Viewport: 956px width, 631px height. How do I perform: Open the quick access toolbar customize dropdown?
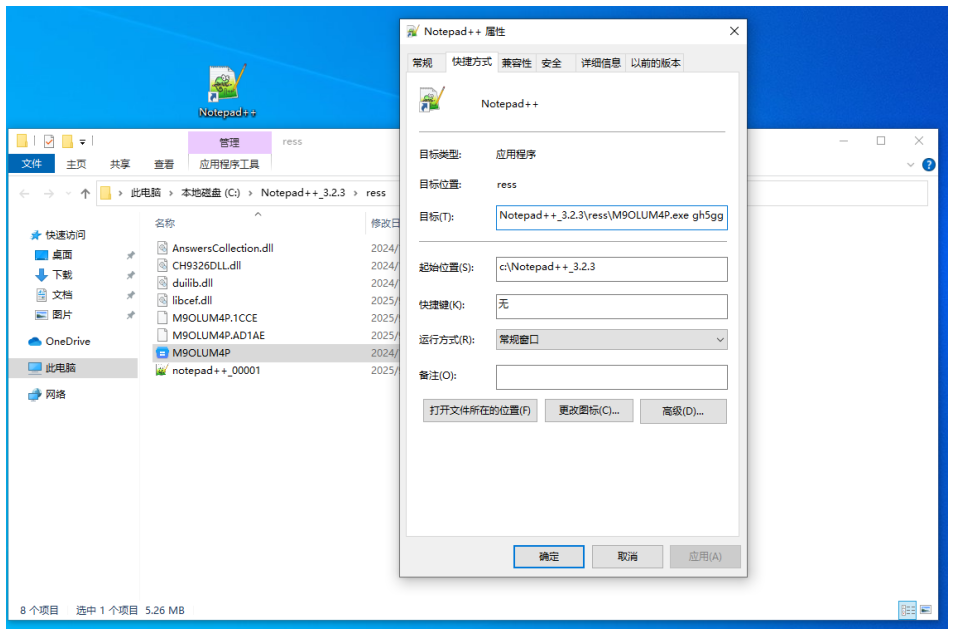(83, 142)
